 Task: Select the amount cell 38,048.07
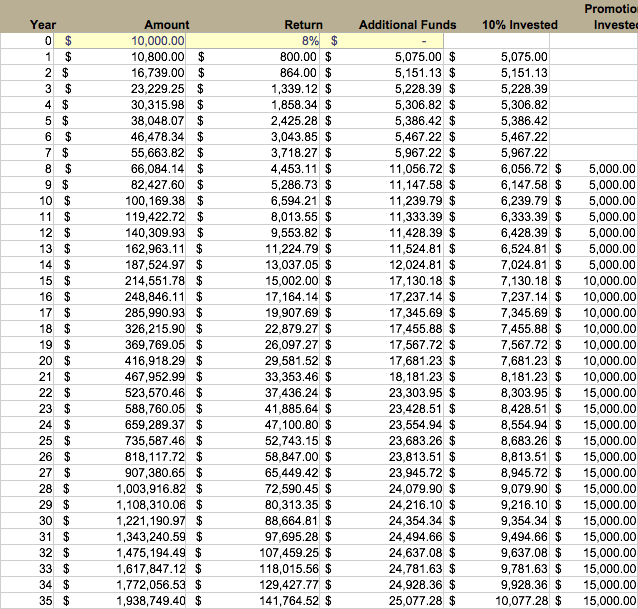(120, 121)
